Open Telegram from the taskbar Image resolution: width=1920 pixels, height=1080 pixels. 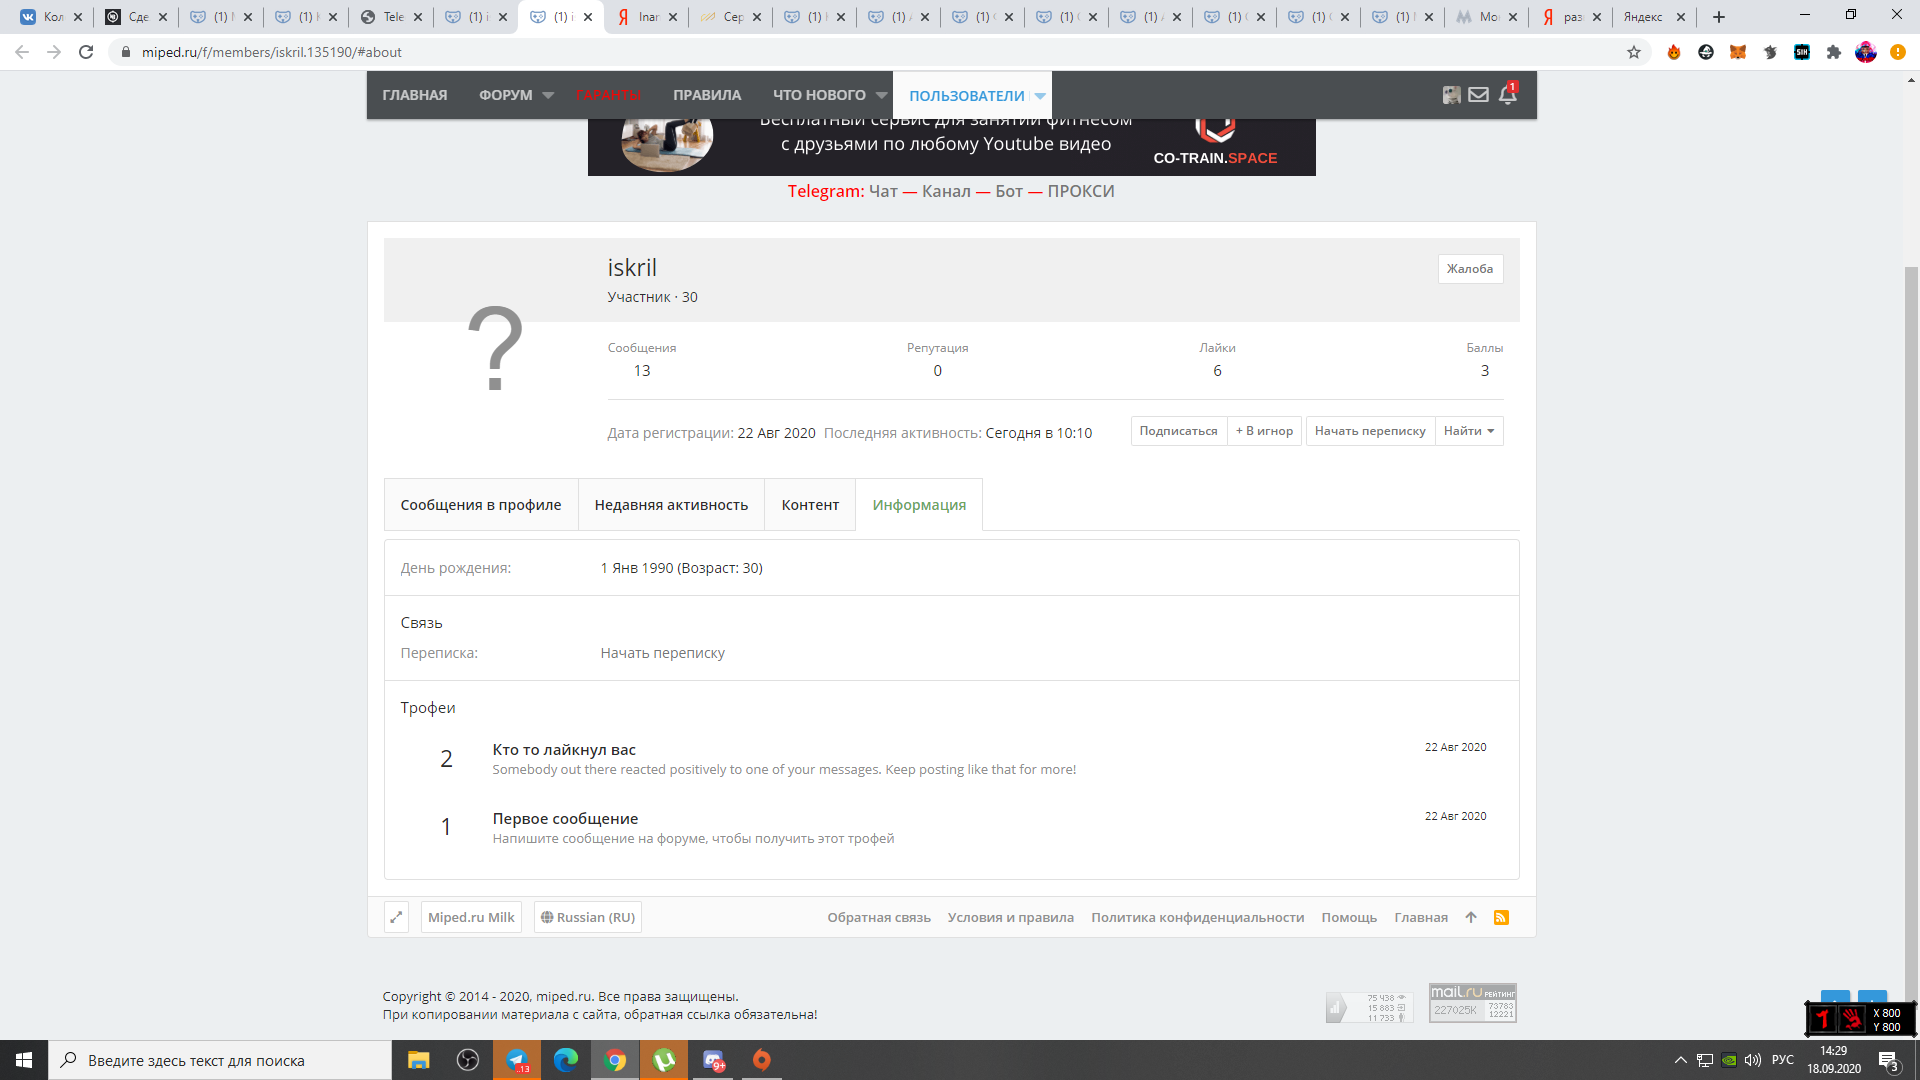(517, 1060)
